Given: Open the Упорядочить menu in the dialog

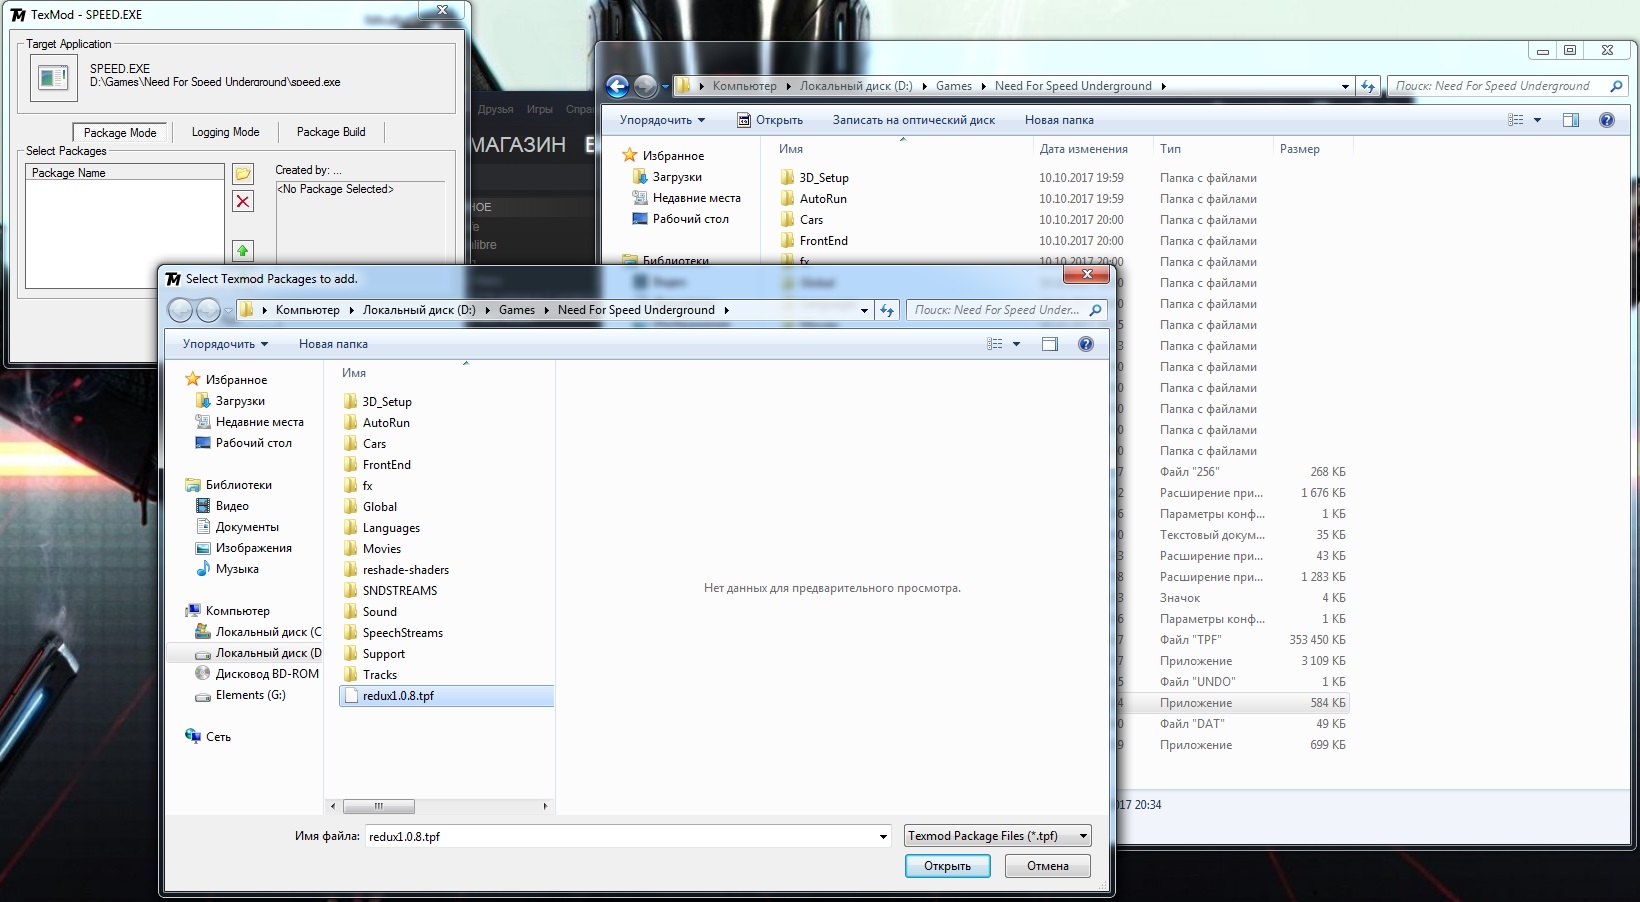Looking at the screenshot, I should point(225,344).
